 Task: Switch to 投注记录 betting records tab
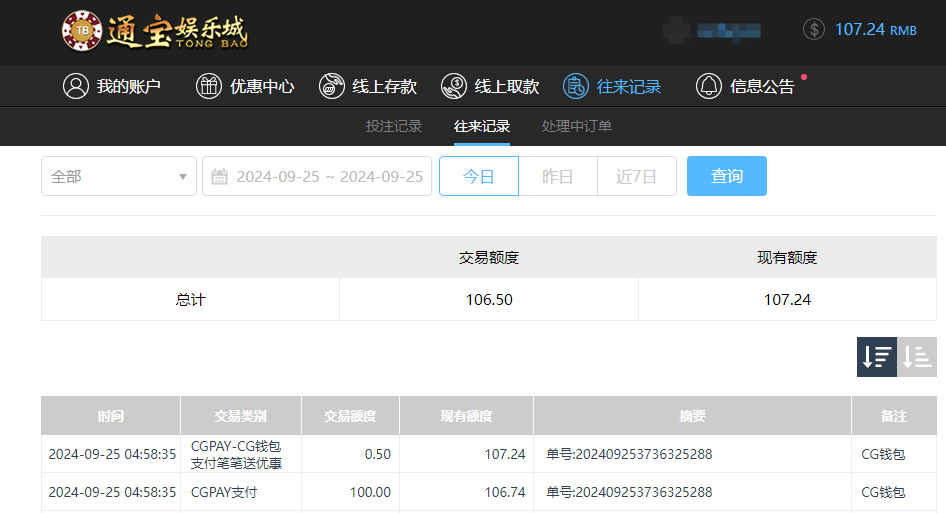[x=394, y=126]
